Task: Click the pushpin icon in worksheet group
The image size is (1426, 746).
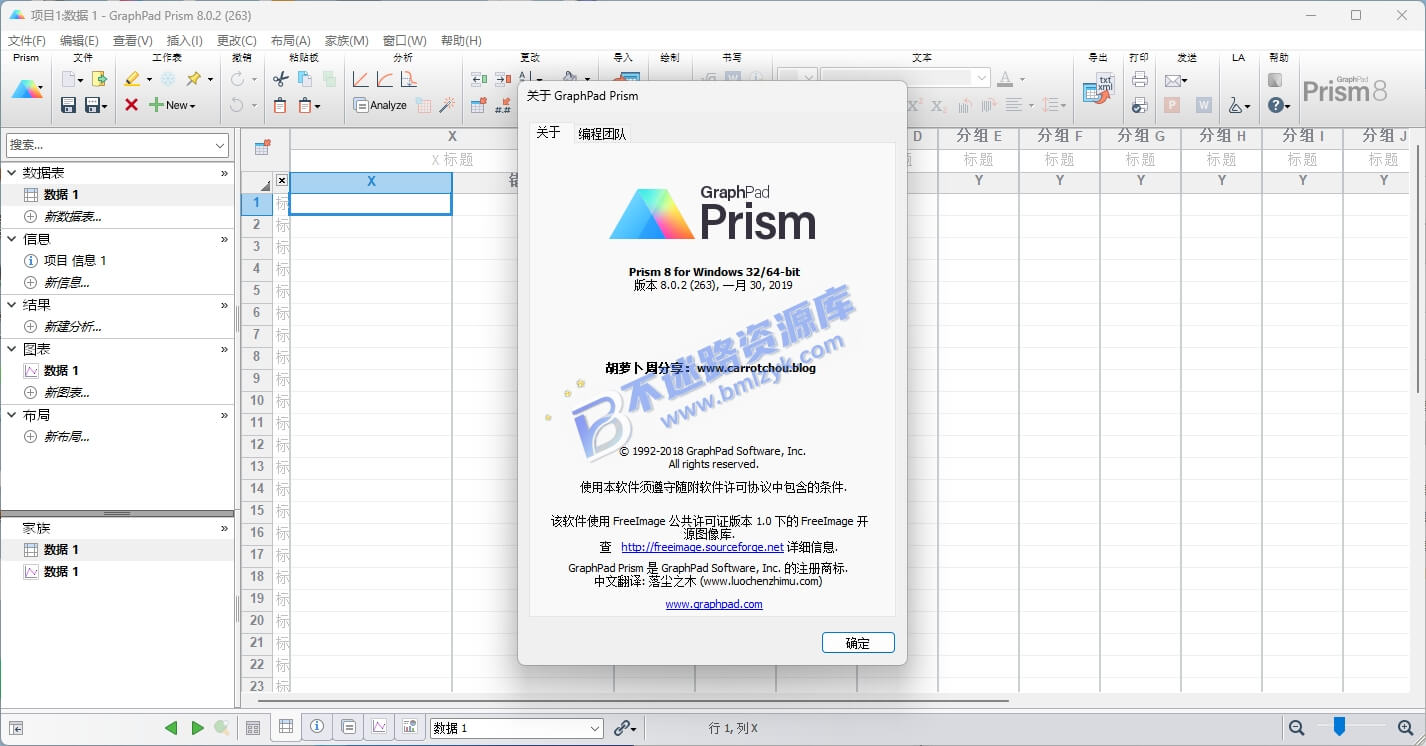Action: pyautogui.click(x=194, y=79)
